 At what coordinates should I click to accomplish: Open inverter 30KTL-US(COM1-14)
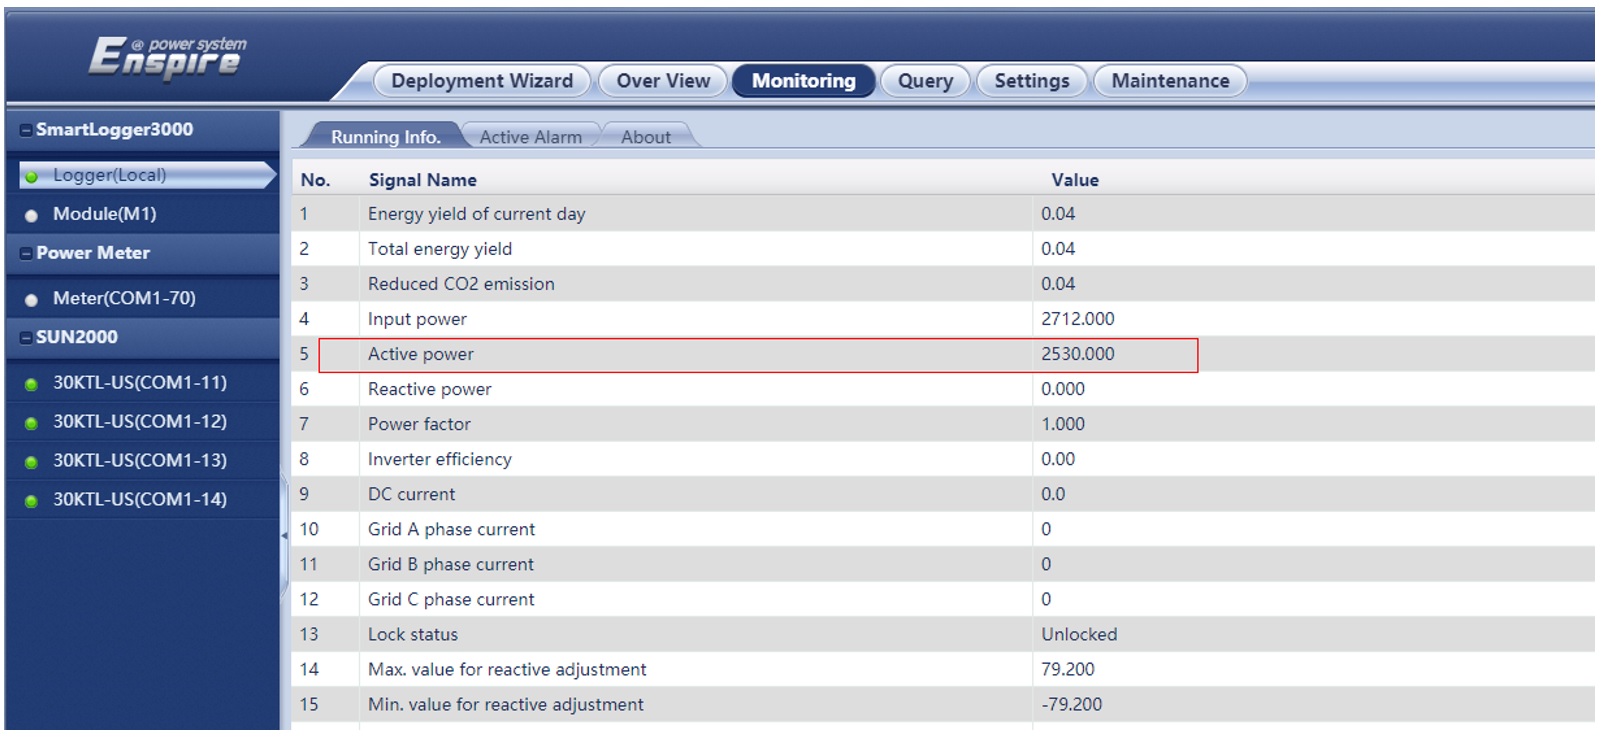tap(140, 499)
